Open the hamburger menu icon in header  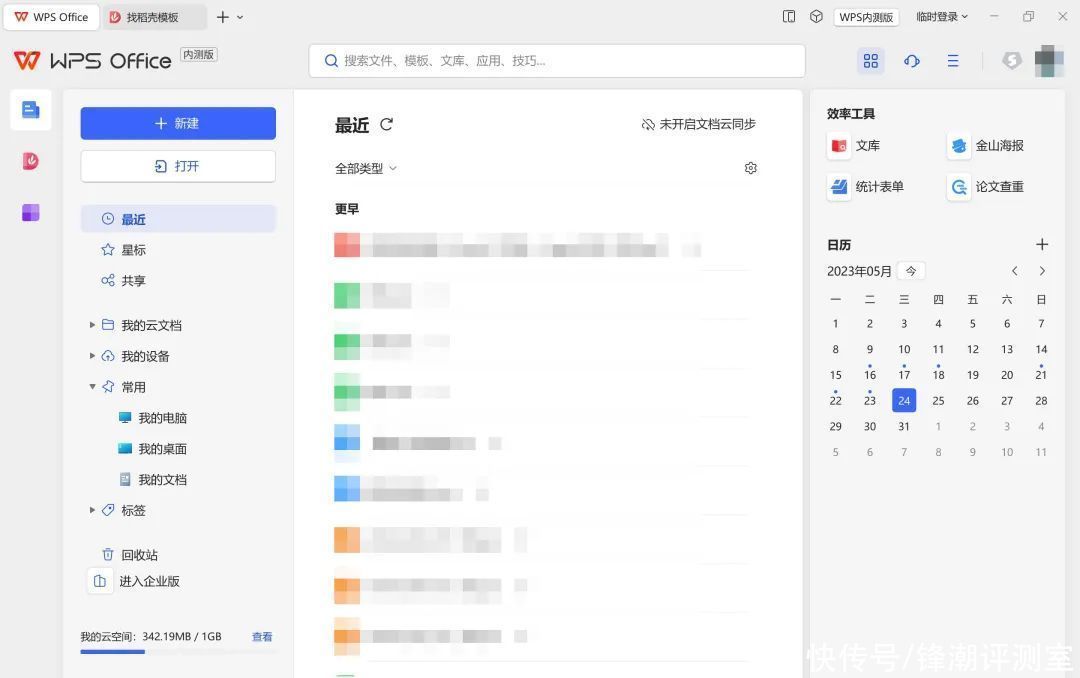click(x=953, y=61)
